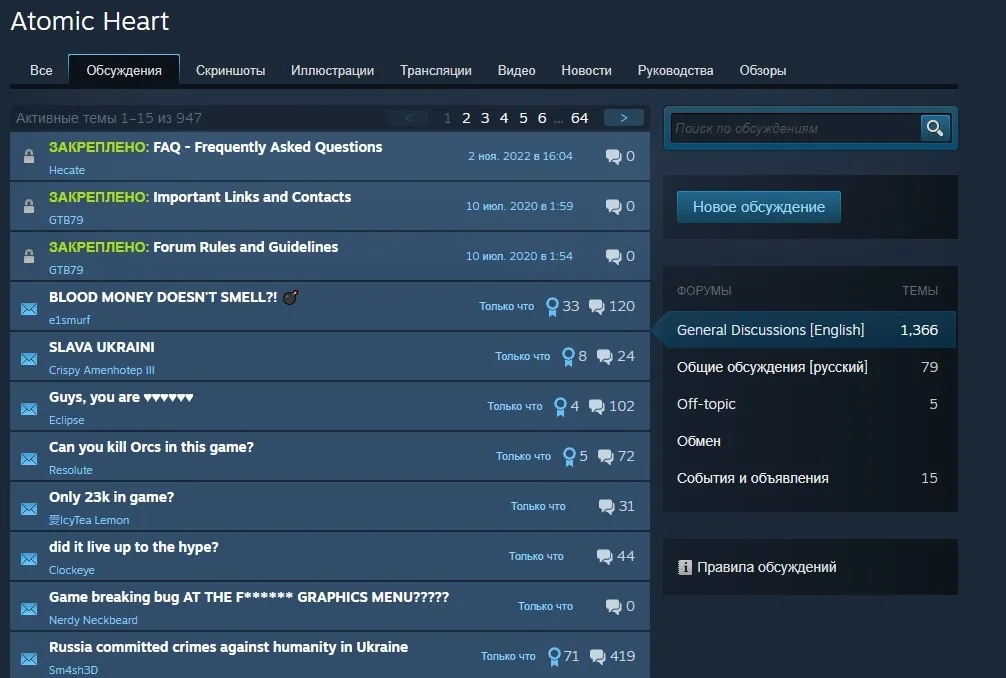Click the previous page arrow button
Image resolution: width=1006 pixels, height=678 pixels.
[409, 118]
